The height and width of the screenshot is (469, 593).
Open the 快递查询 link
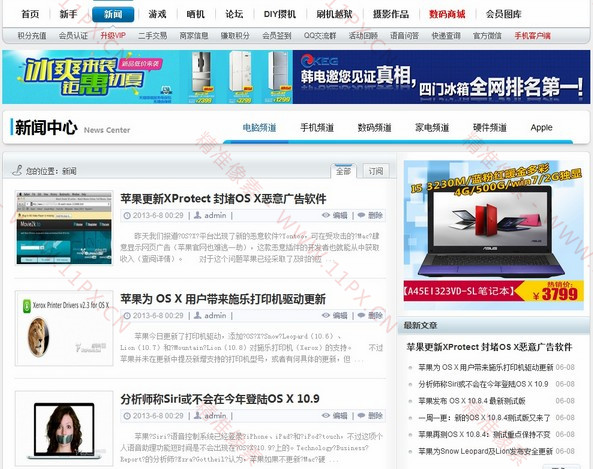click(446, 36)
